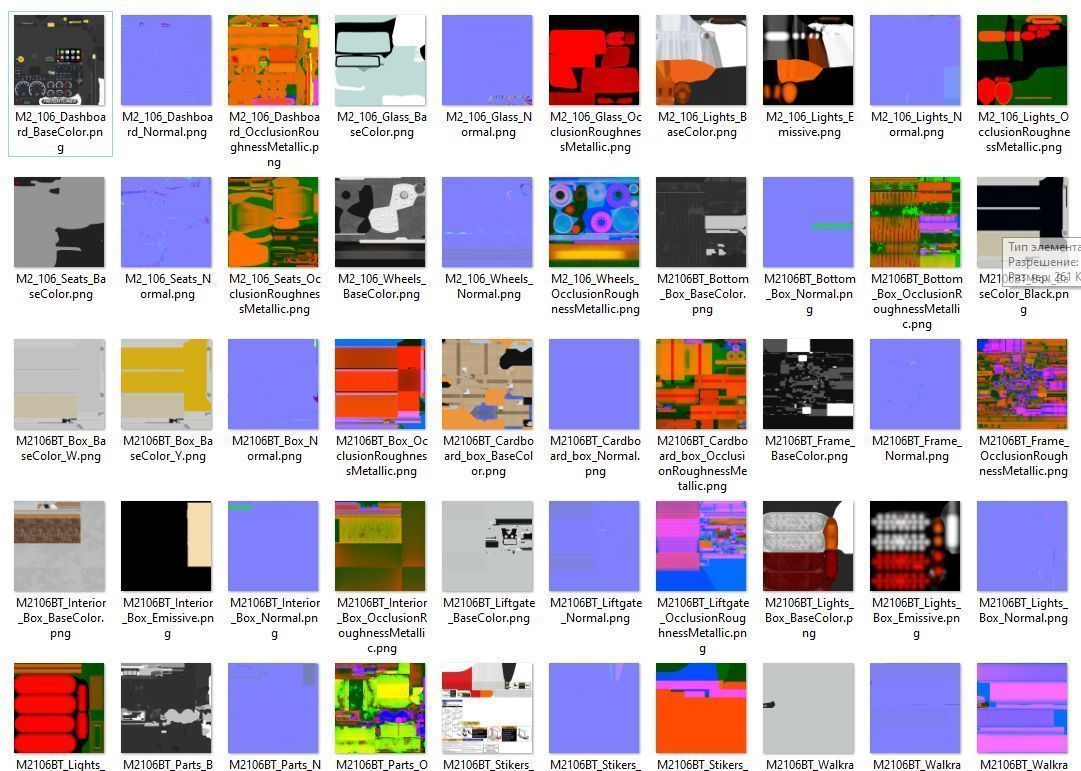Image resolution: width=1081 pixels, height=771 pixels.
Task: Select the M2_106_Dashboard_BaseColor.png thumbnail
Action: click(x=59, y=60)
